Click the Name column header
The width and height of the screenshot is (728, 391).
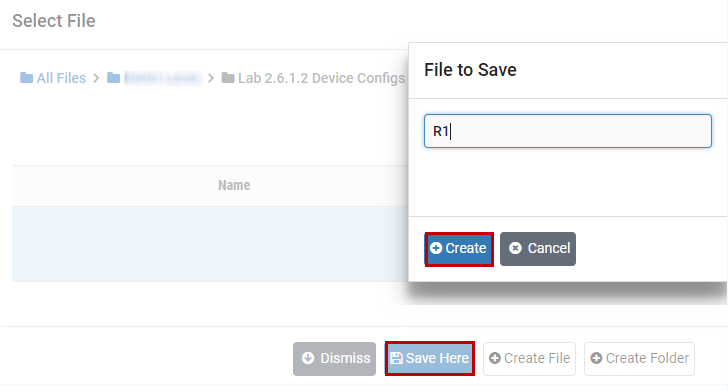(x=234, y=185)
